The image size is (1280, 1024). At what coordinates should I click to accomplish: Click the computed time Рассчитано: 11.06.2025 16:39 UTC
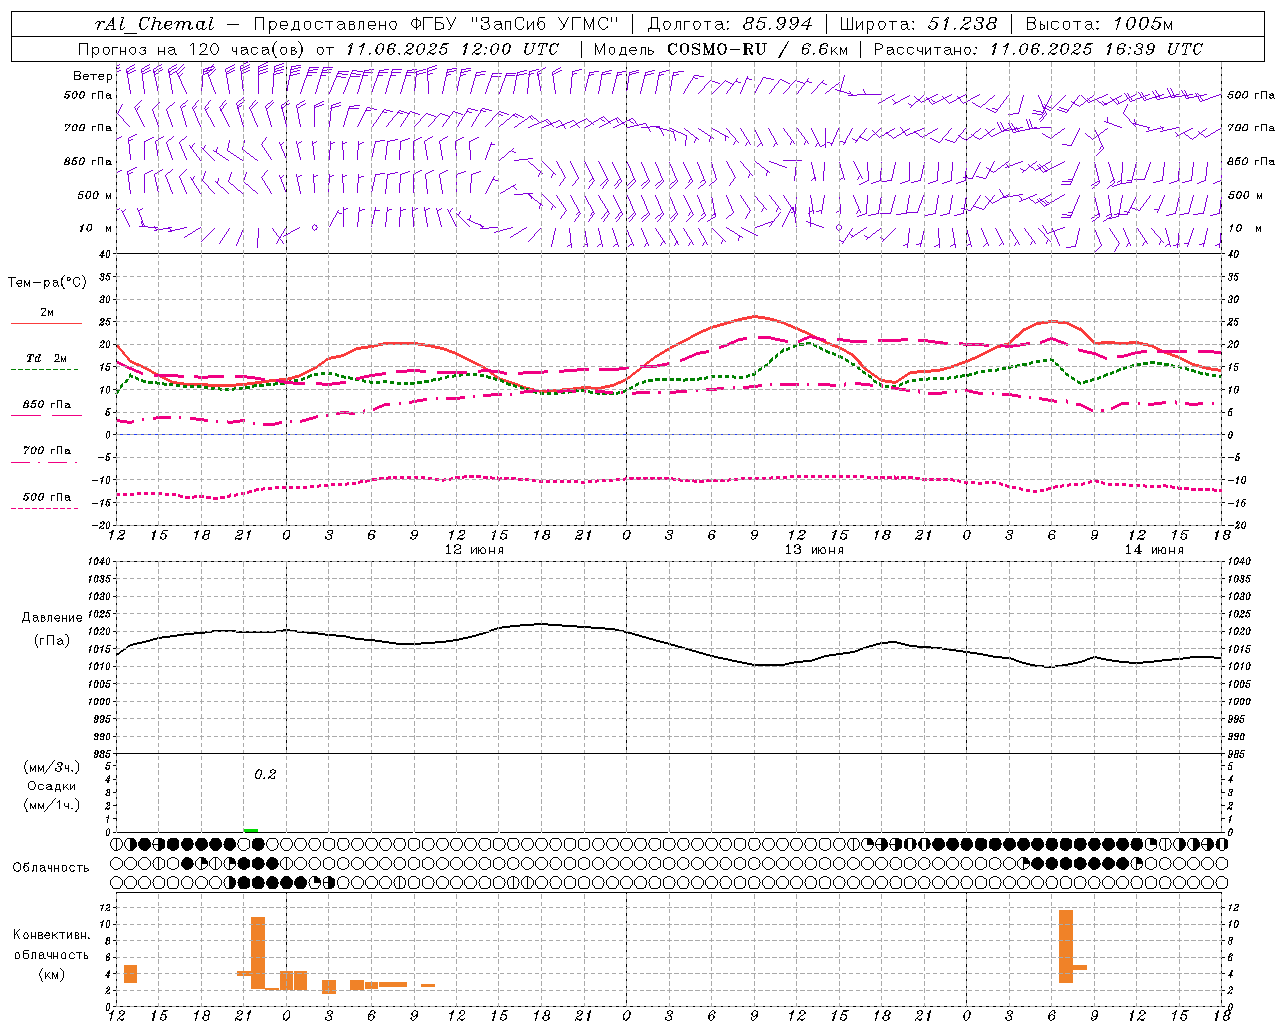pyautogui.click(x=1038, y=49)
